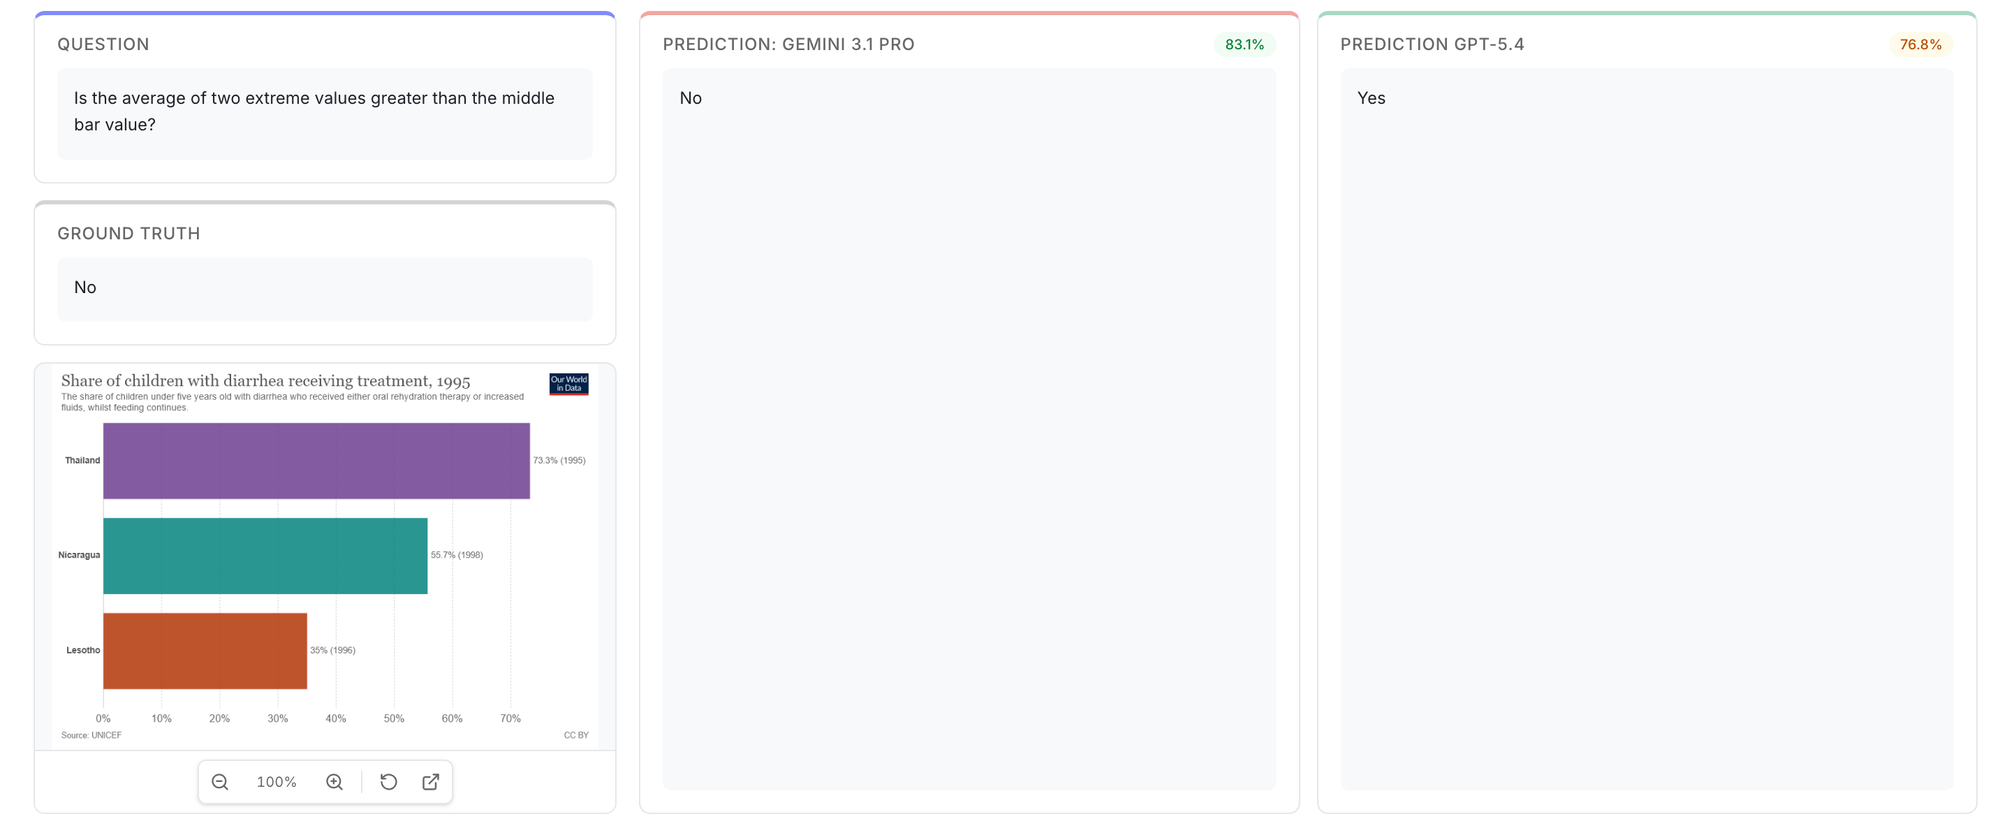The width and height of the screenshot is (2000, 832).
Task: Select the purple Thailand bar
Action: [316, 461]
